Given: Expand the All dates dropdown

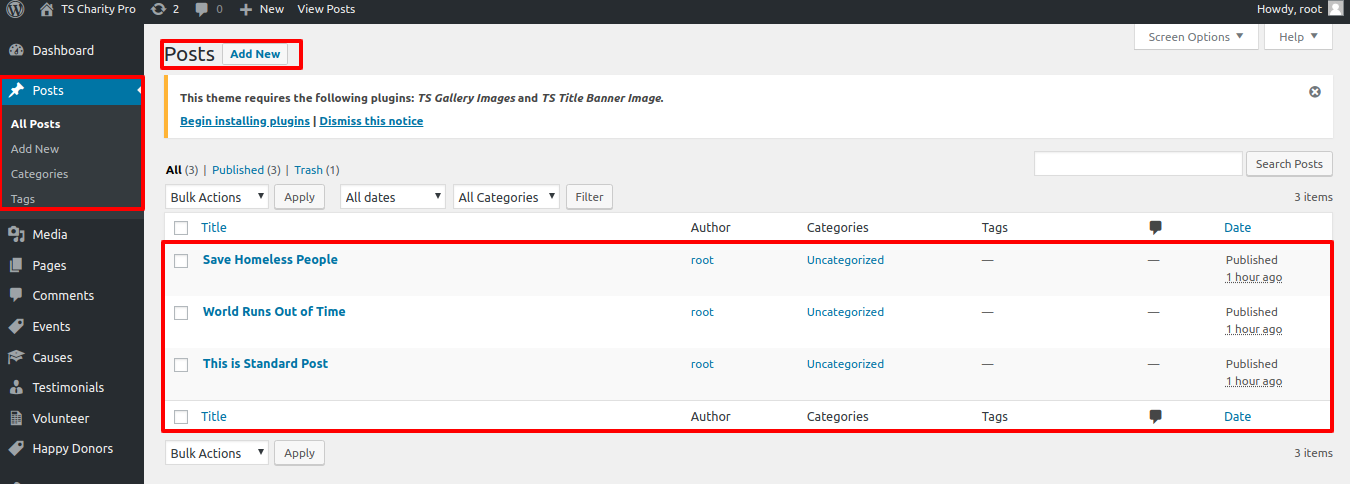Looking at the screenshot, I should click(x=393, y=197).
